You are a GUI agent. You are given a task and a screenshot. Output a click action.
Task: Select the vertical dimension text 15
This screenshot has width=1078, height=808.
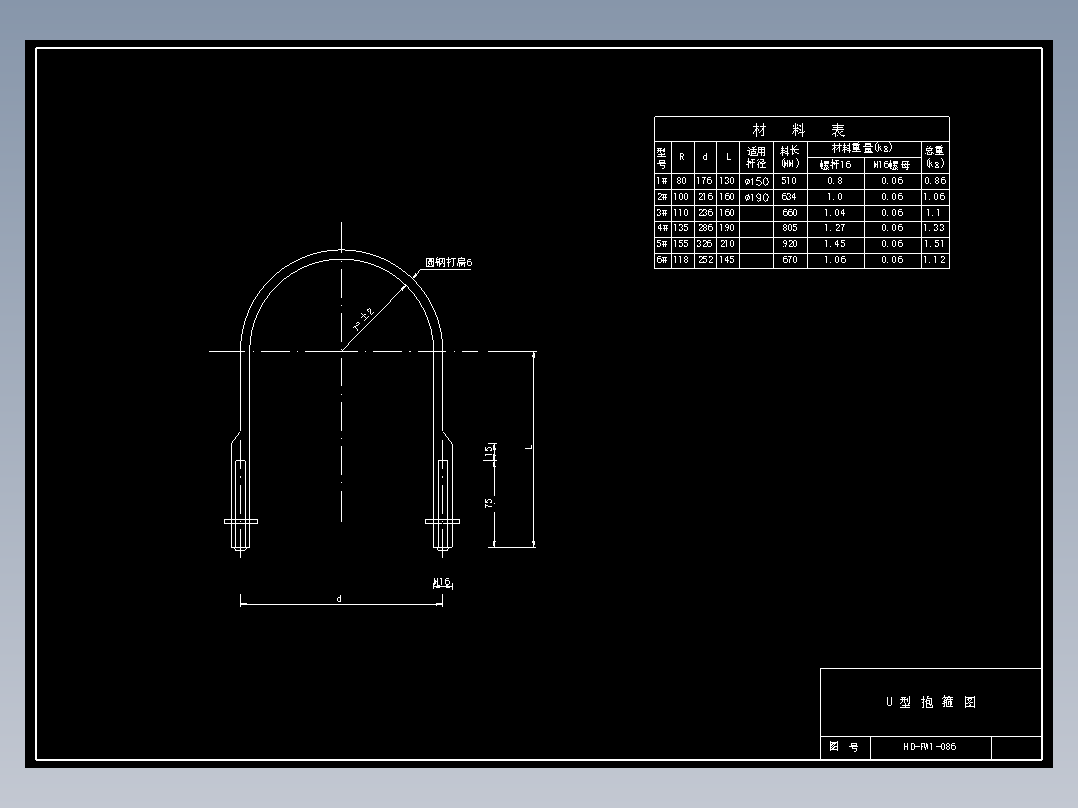coord(490,452)
